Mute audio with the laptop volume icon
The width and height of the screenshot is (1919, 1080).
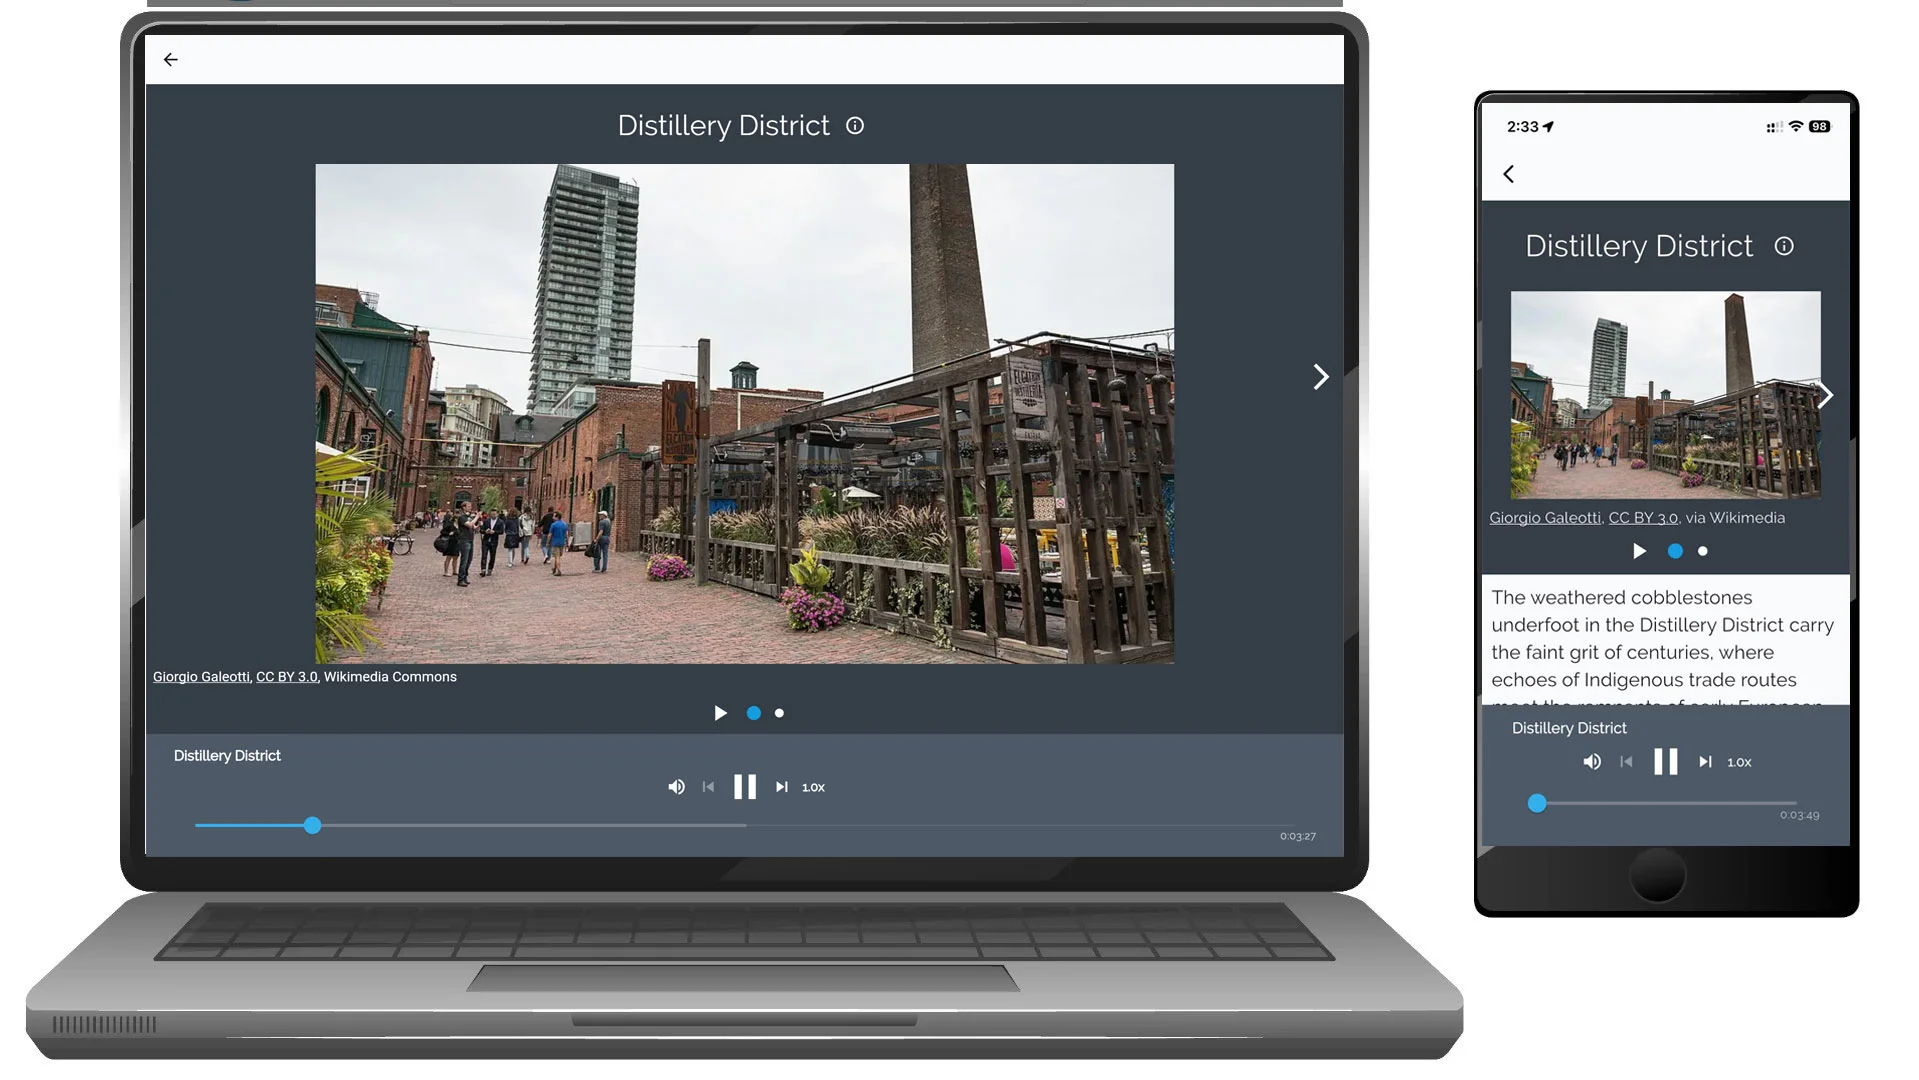pyautogui.click(x=677, y=787)
